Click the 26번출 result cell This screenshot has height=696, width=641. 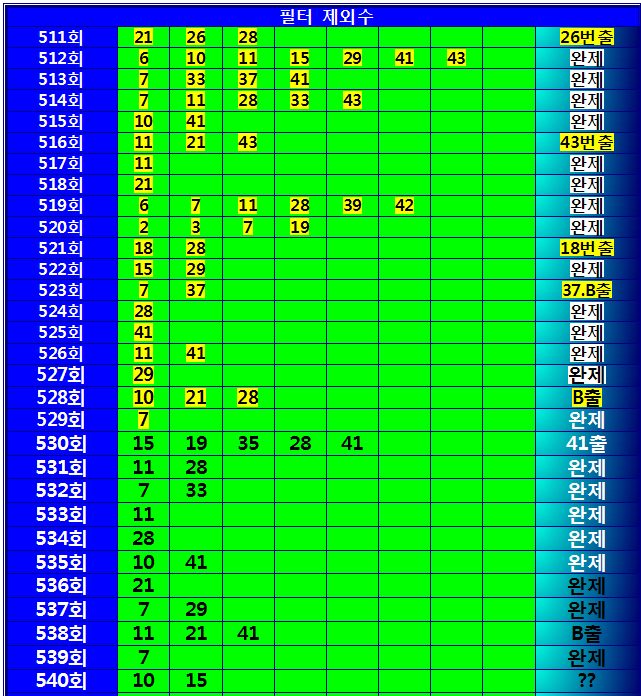coord(587,37)
